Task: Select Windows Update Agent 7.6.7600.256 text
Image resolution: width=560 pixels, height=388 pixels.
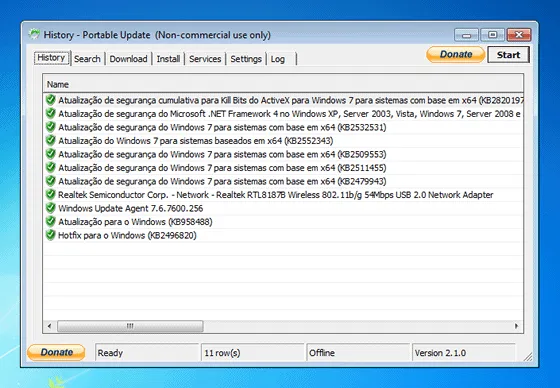Action: tap(131, 208)
